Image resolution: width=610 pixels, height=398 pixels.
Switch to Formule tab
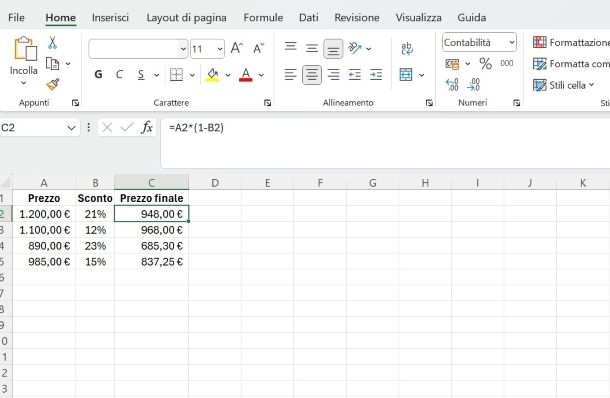263,18
